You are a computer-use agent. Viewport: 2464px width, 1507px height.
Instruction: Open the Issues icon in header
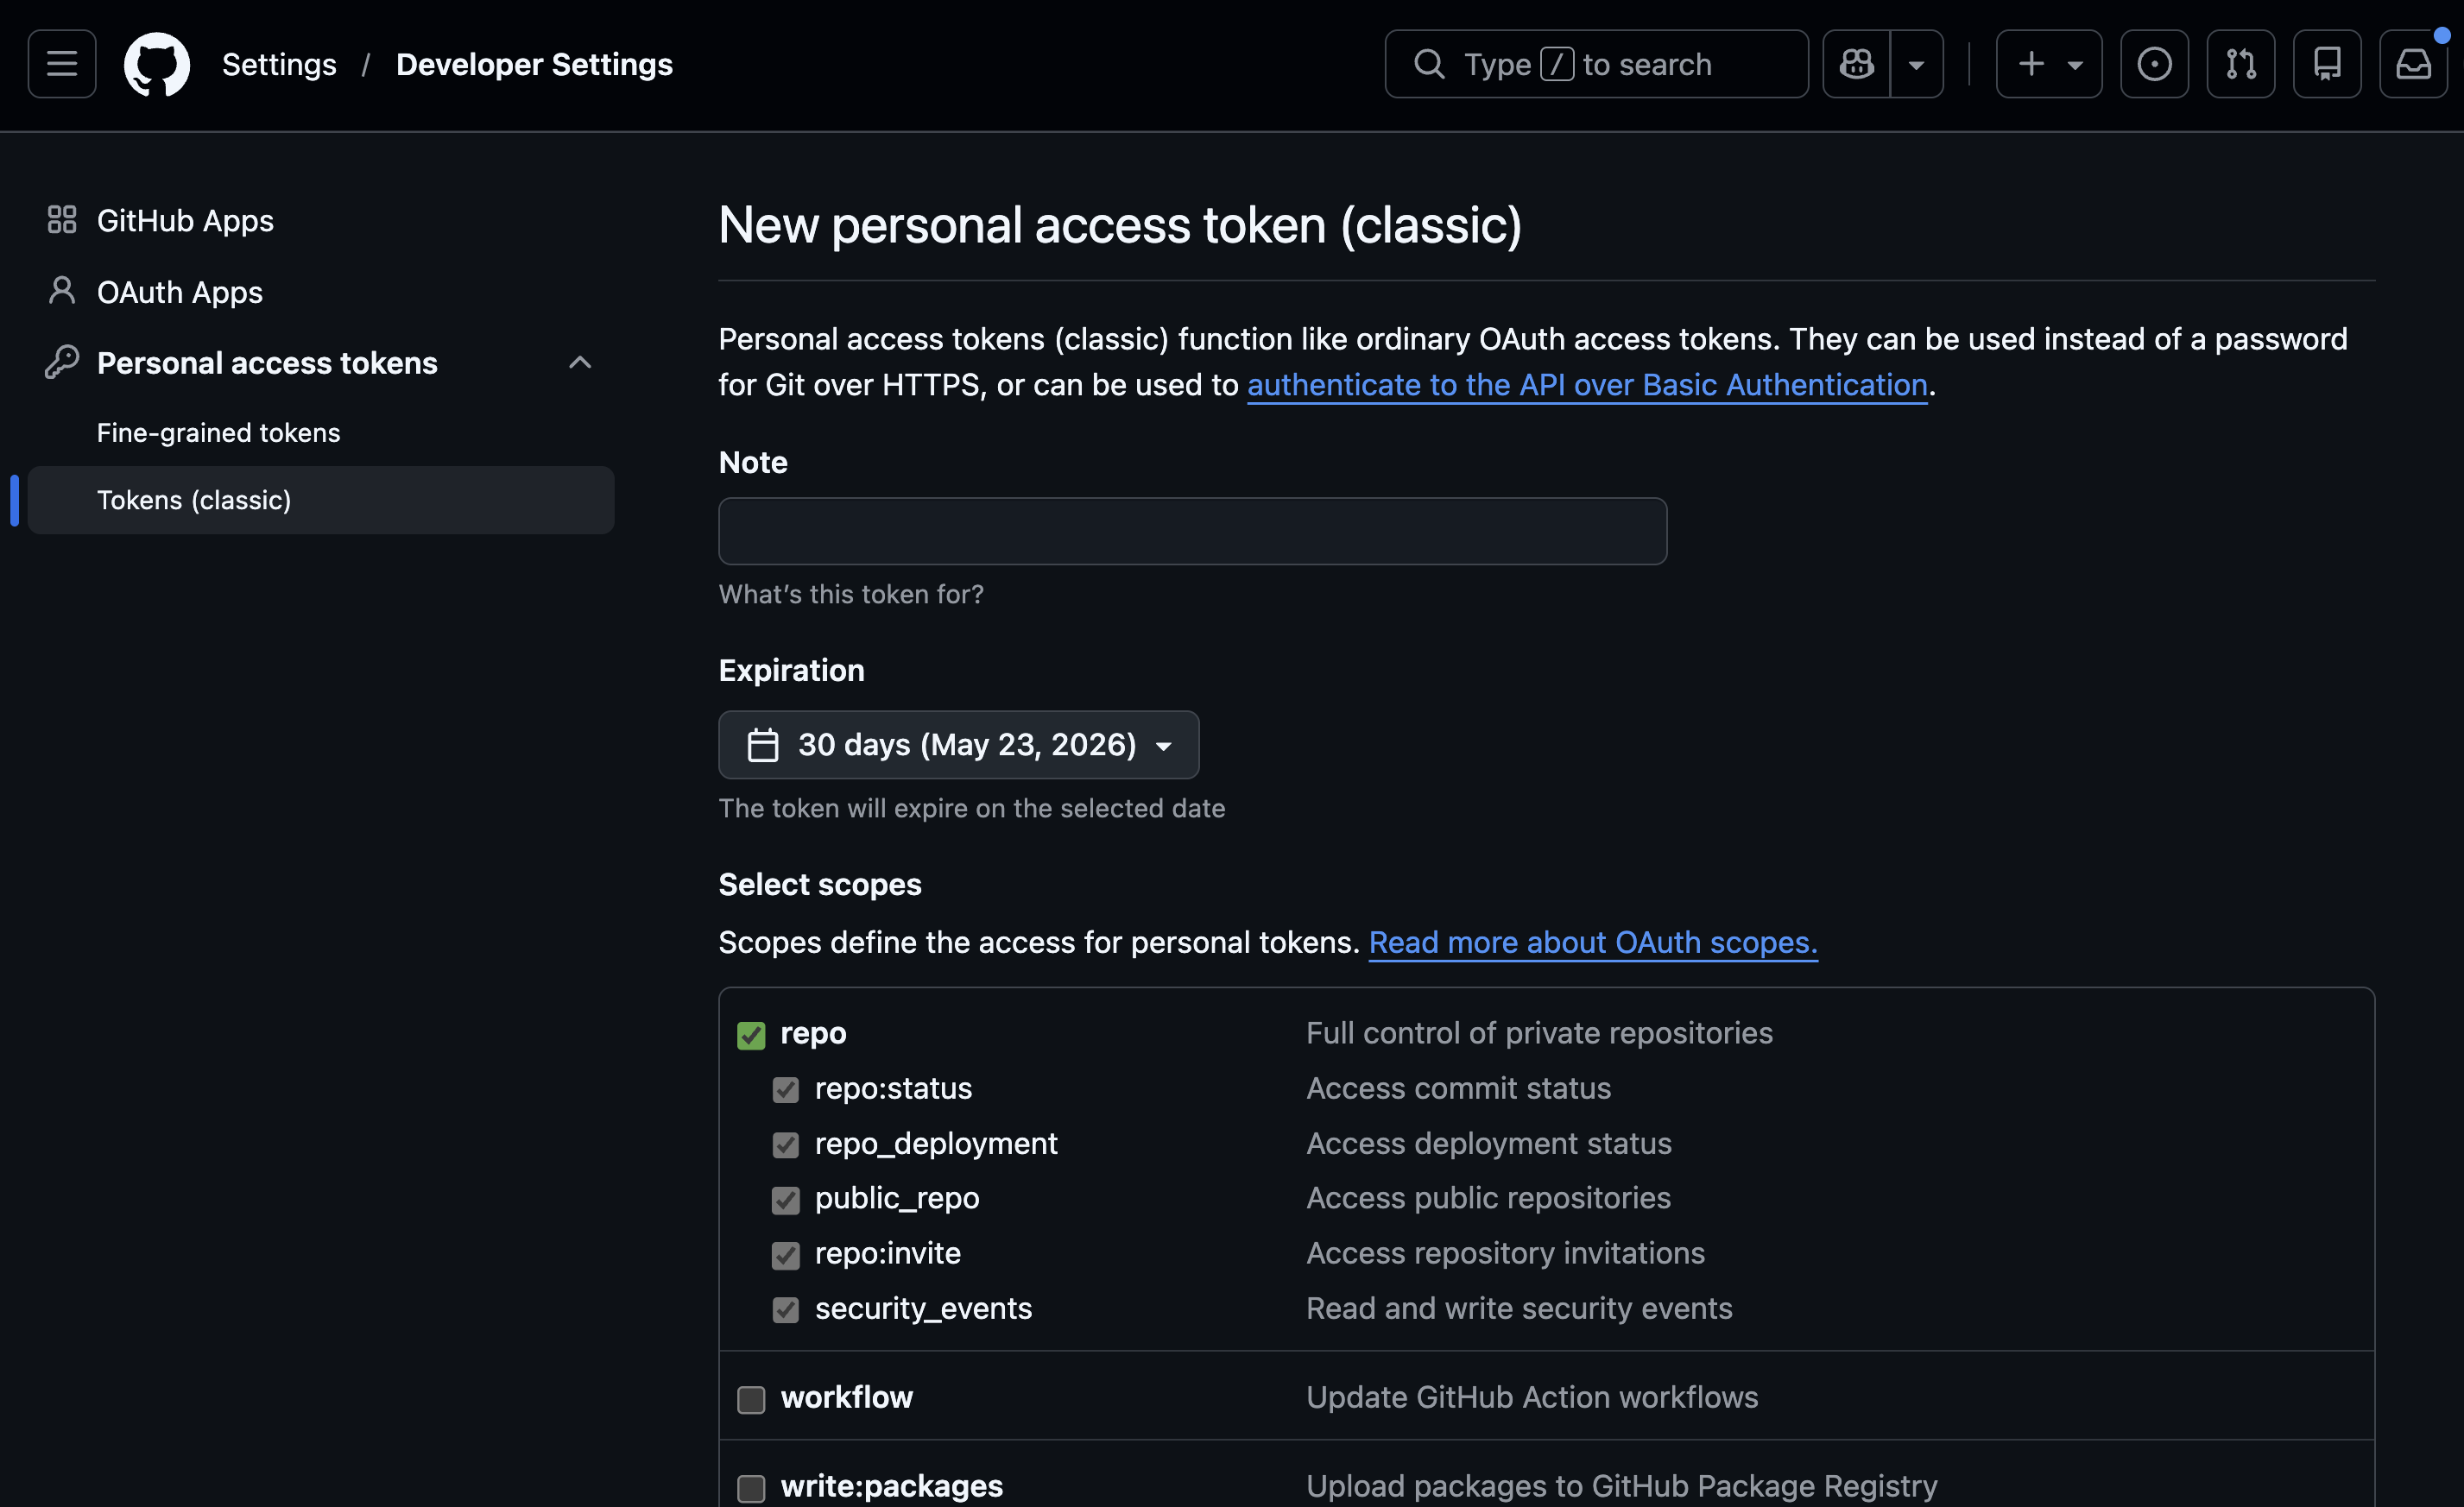point(2154,64)
